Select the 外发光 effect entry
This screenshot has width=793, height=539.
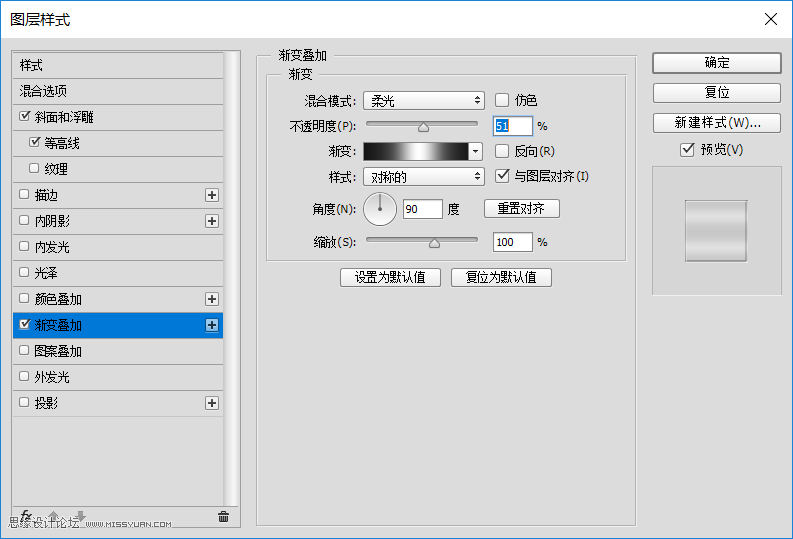117,377
